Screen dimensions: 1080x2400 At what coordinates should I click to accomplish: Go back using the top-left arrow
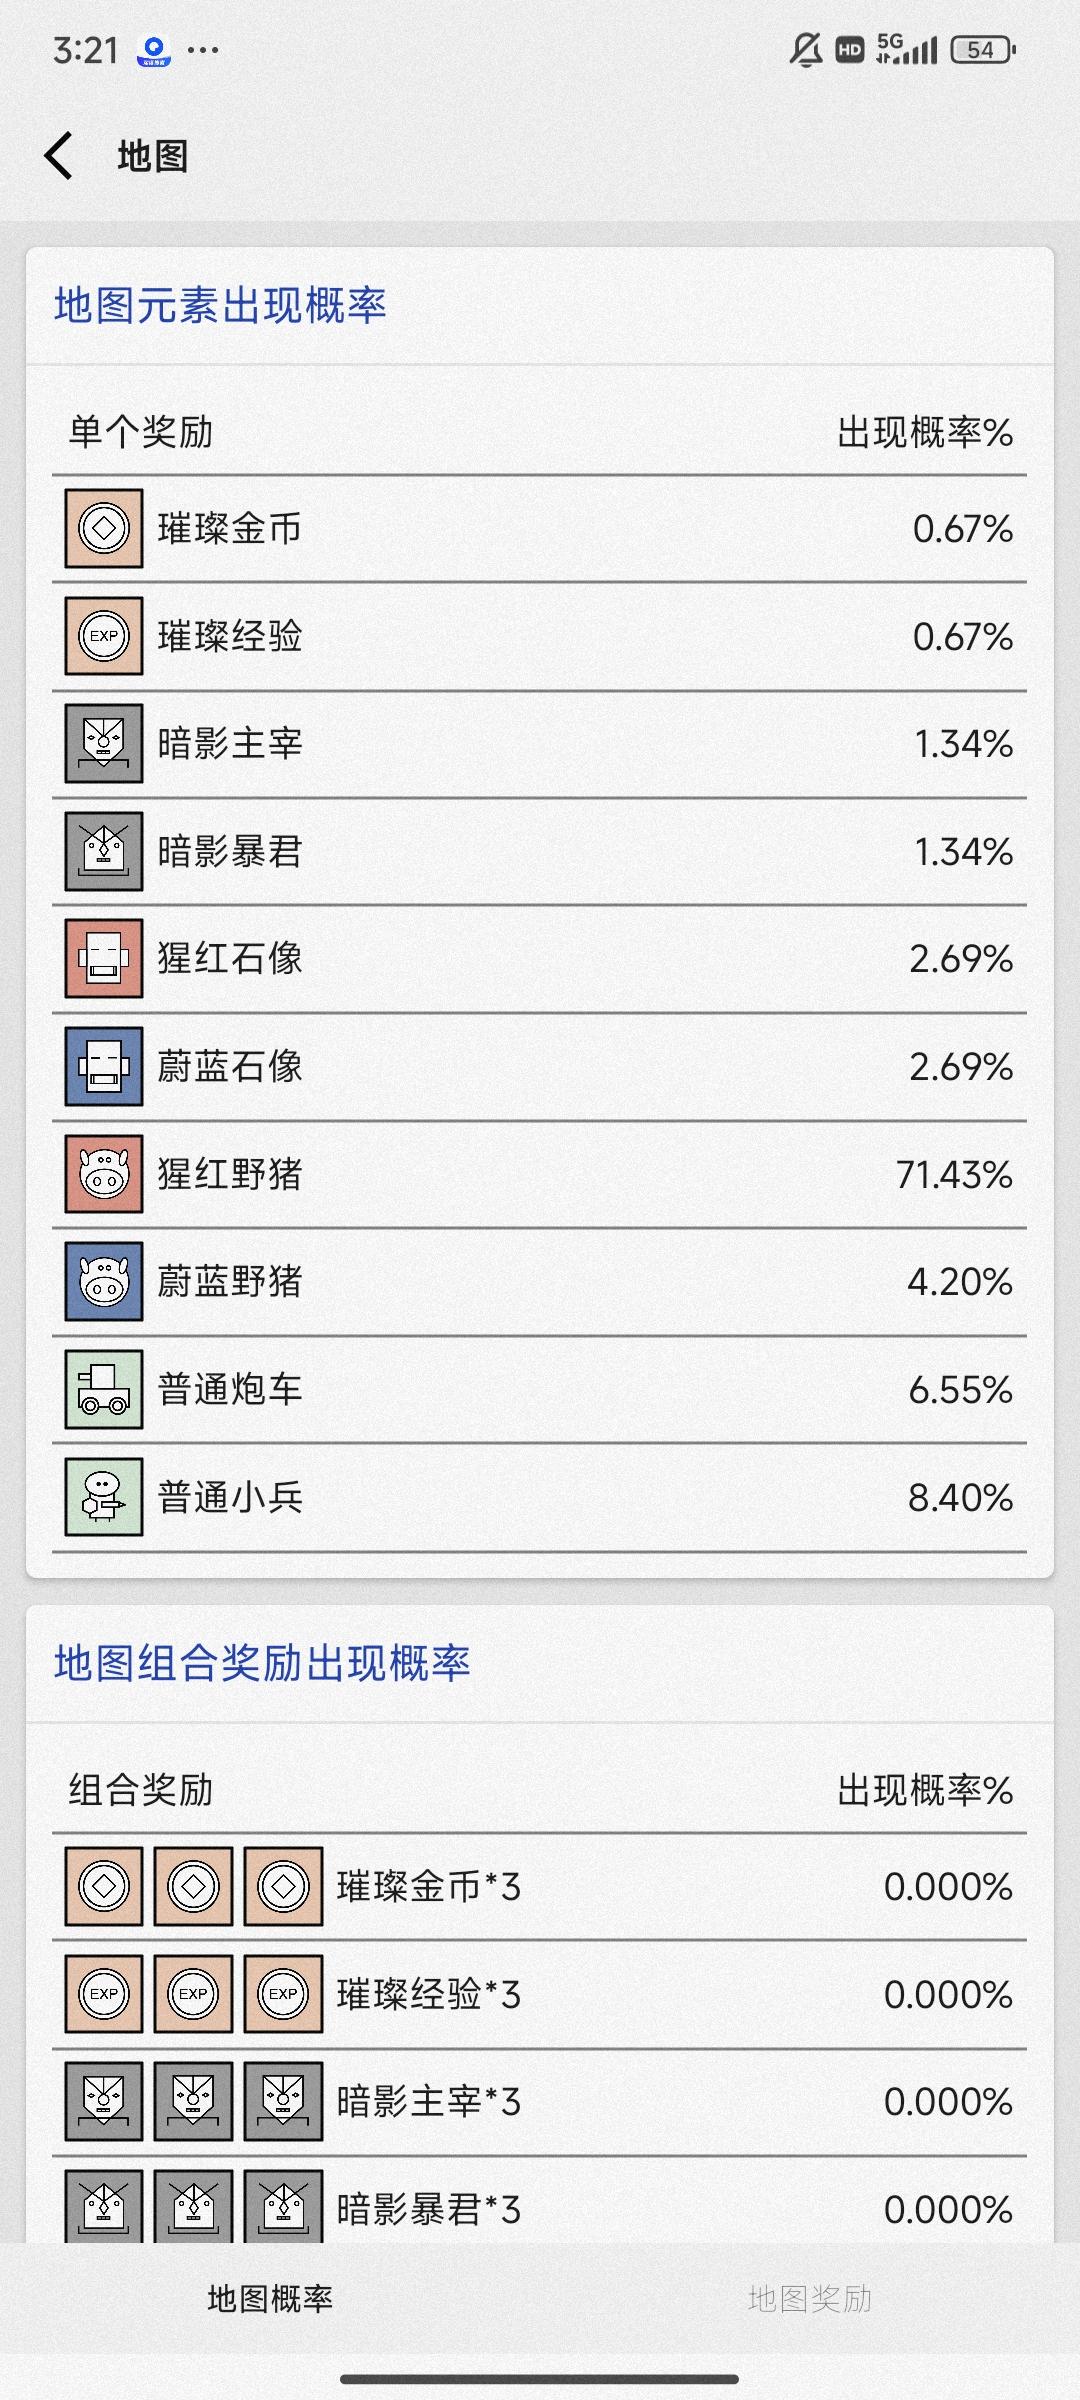[x=59, y=156]
